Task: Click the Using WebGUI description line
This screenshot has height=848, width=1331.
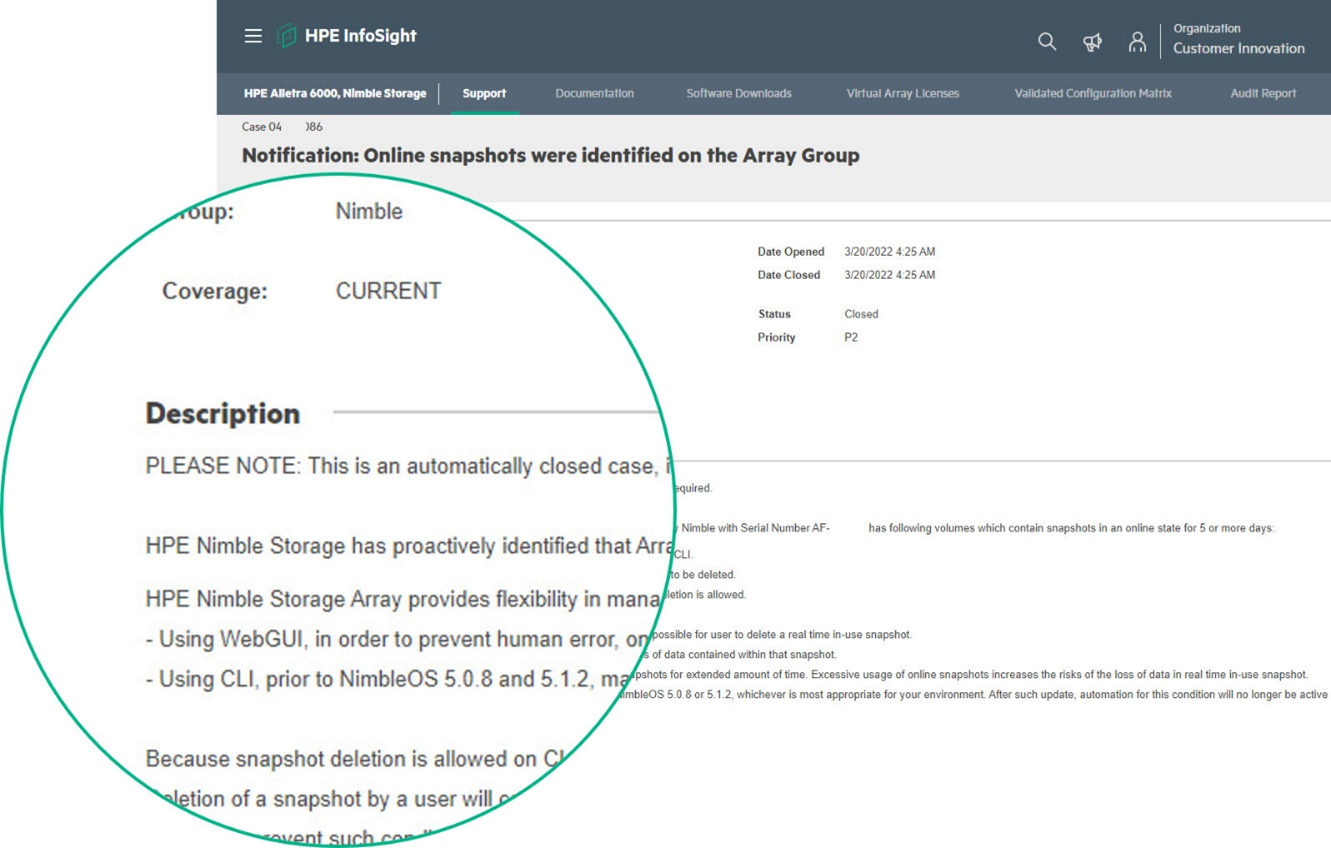Action: pyautogui.click(x=397, y=638)
